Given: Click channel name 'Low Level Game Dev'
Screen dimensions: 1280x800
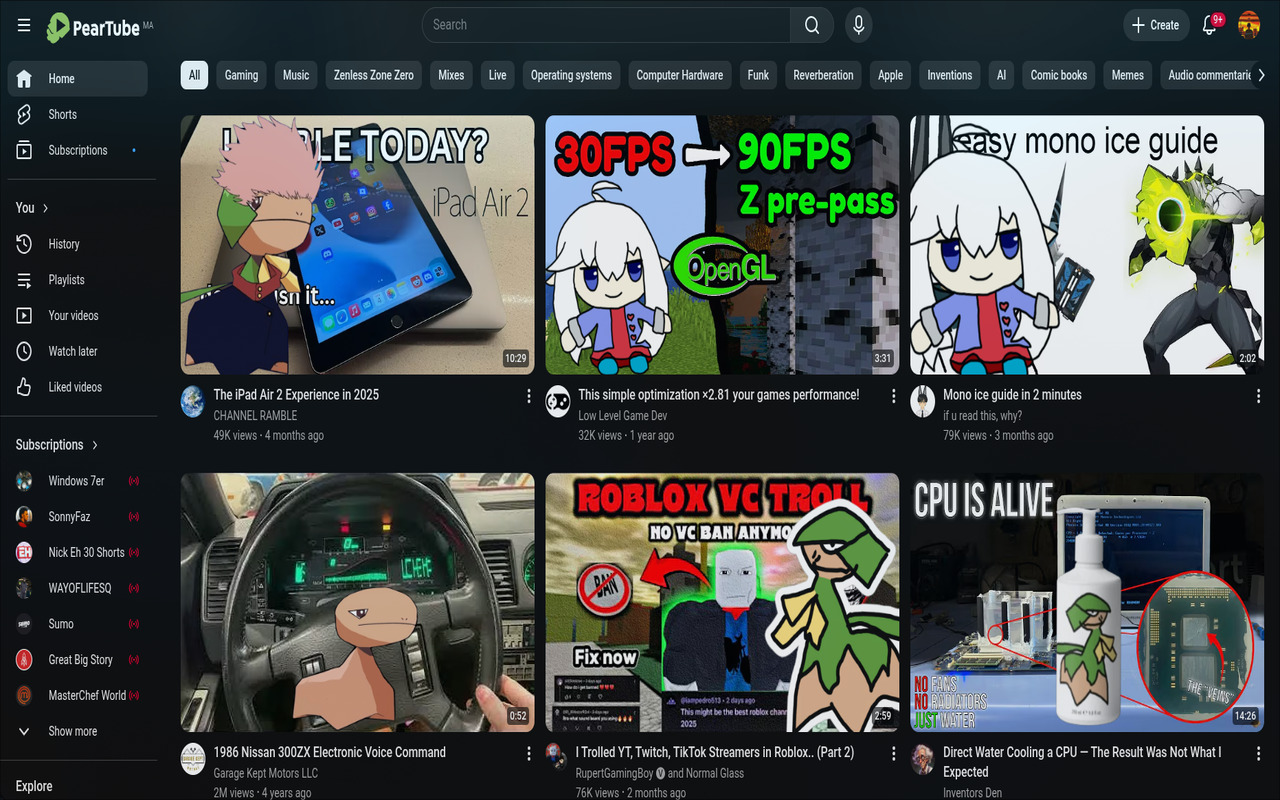Looking at the screenshot, I should pyautogui.click(x=622, y=416).
